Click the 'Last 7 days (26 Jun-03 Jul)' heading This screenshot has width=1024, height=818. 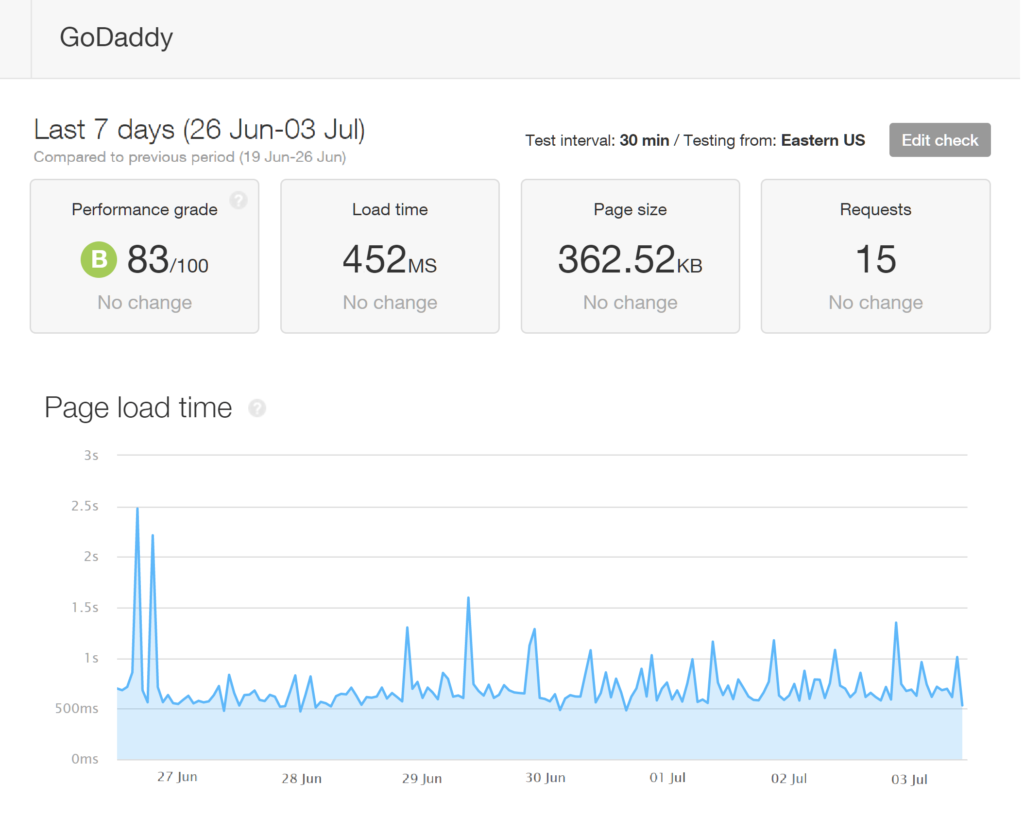click(x=199, y=129)
